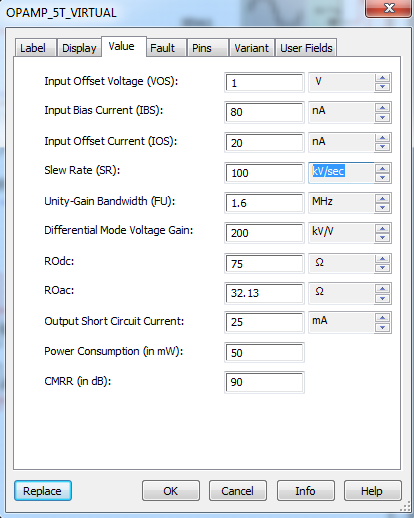Open the User Fields tab
414x518 pixels.
click(306, 48)
